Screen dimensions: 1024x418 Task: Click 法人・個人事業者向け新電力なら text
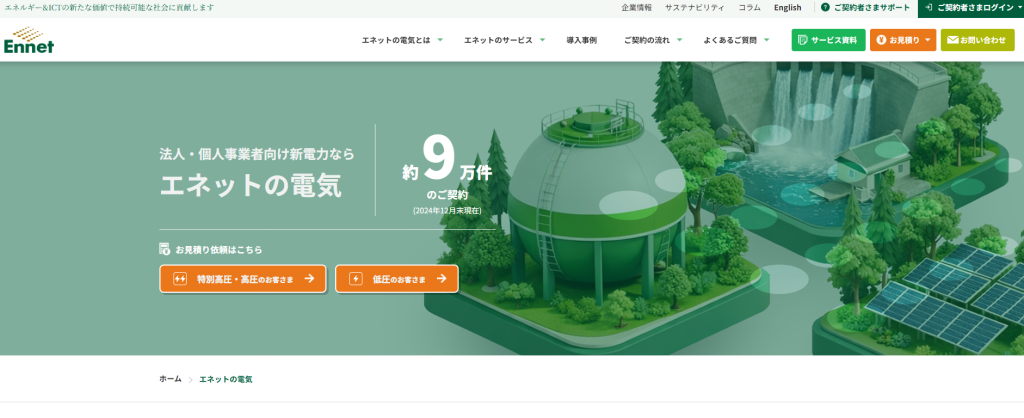[257, 154]
